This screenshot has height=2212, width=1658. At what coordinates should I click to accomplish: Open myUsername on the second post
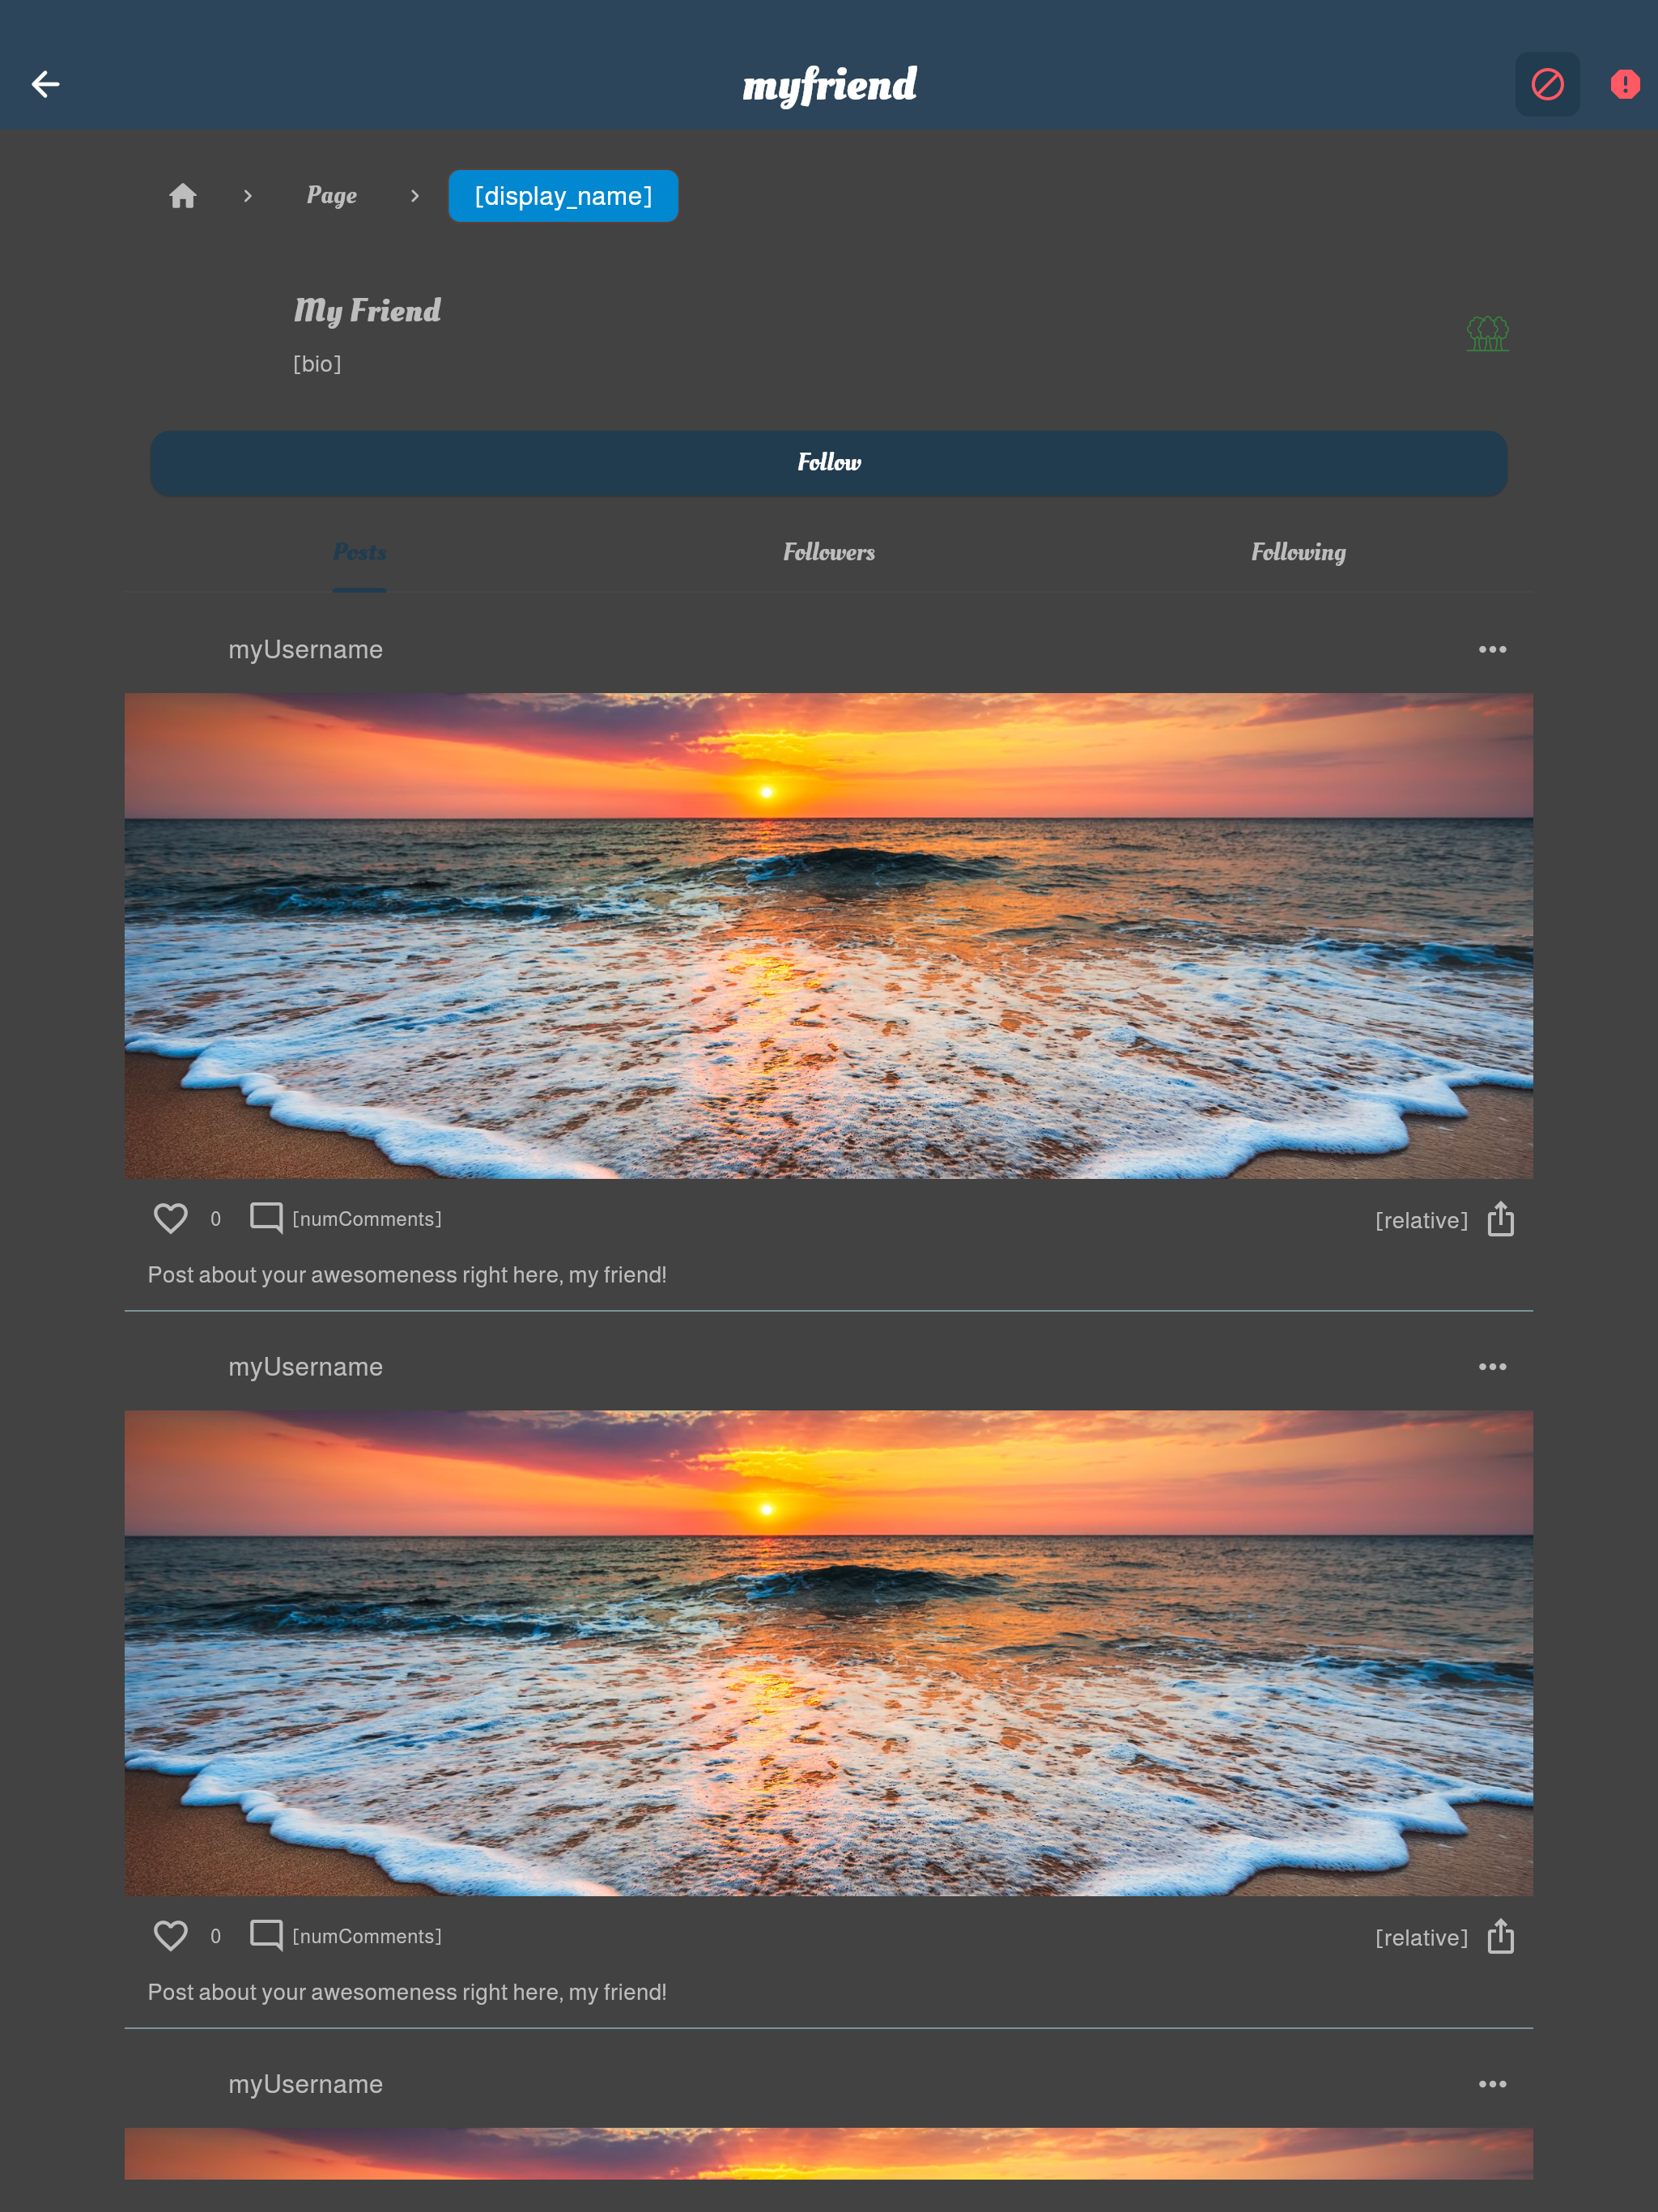click(x=306, y=1367)
